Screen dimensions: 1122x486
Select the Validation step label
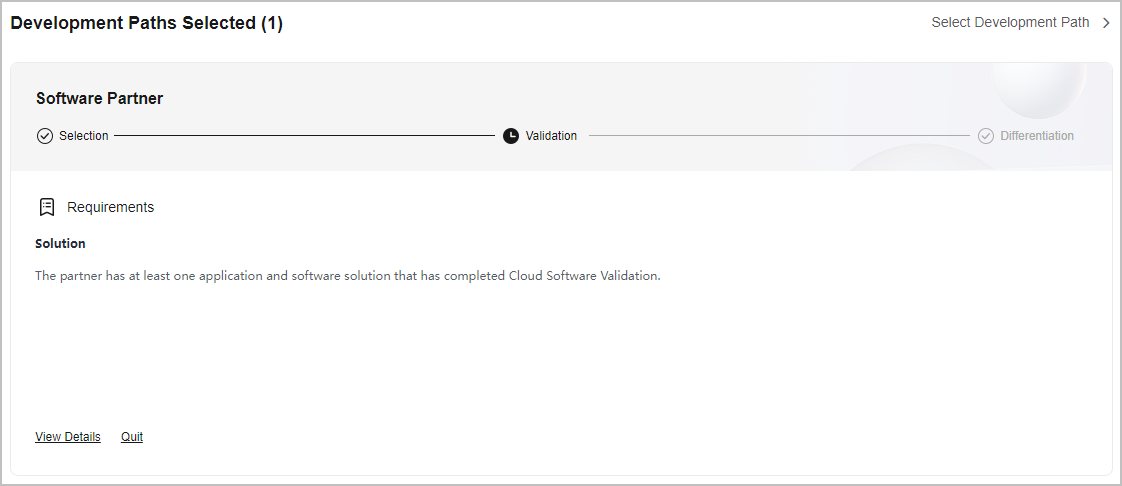point(551,136)
